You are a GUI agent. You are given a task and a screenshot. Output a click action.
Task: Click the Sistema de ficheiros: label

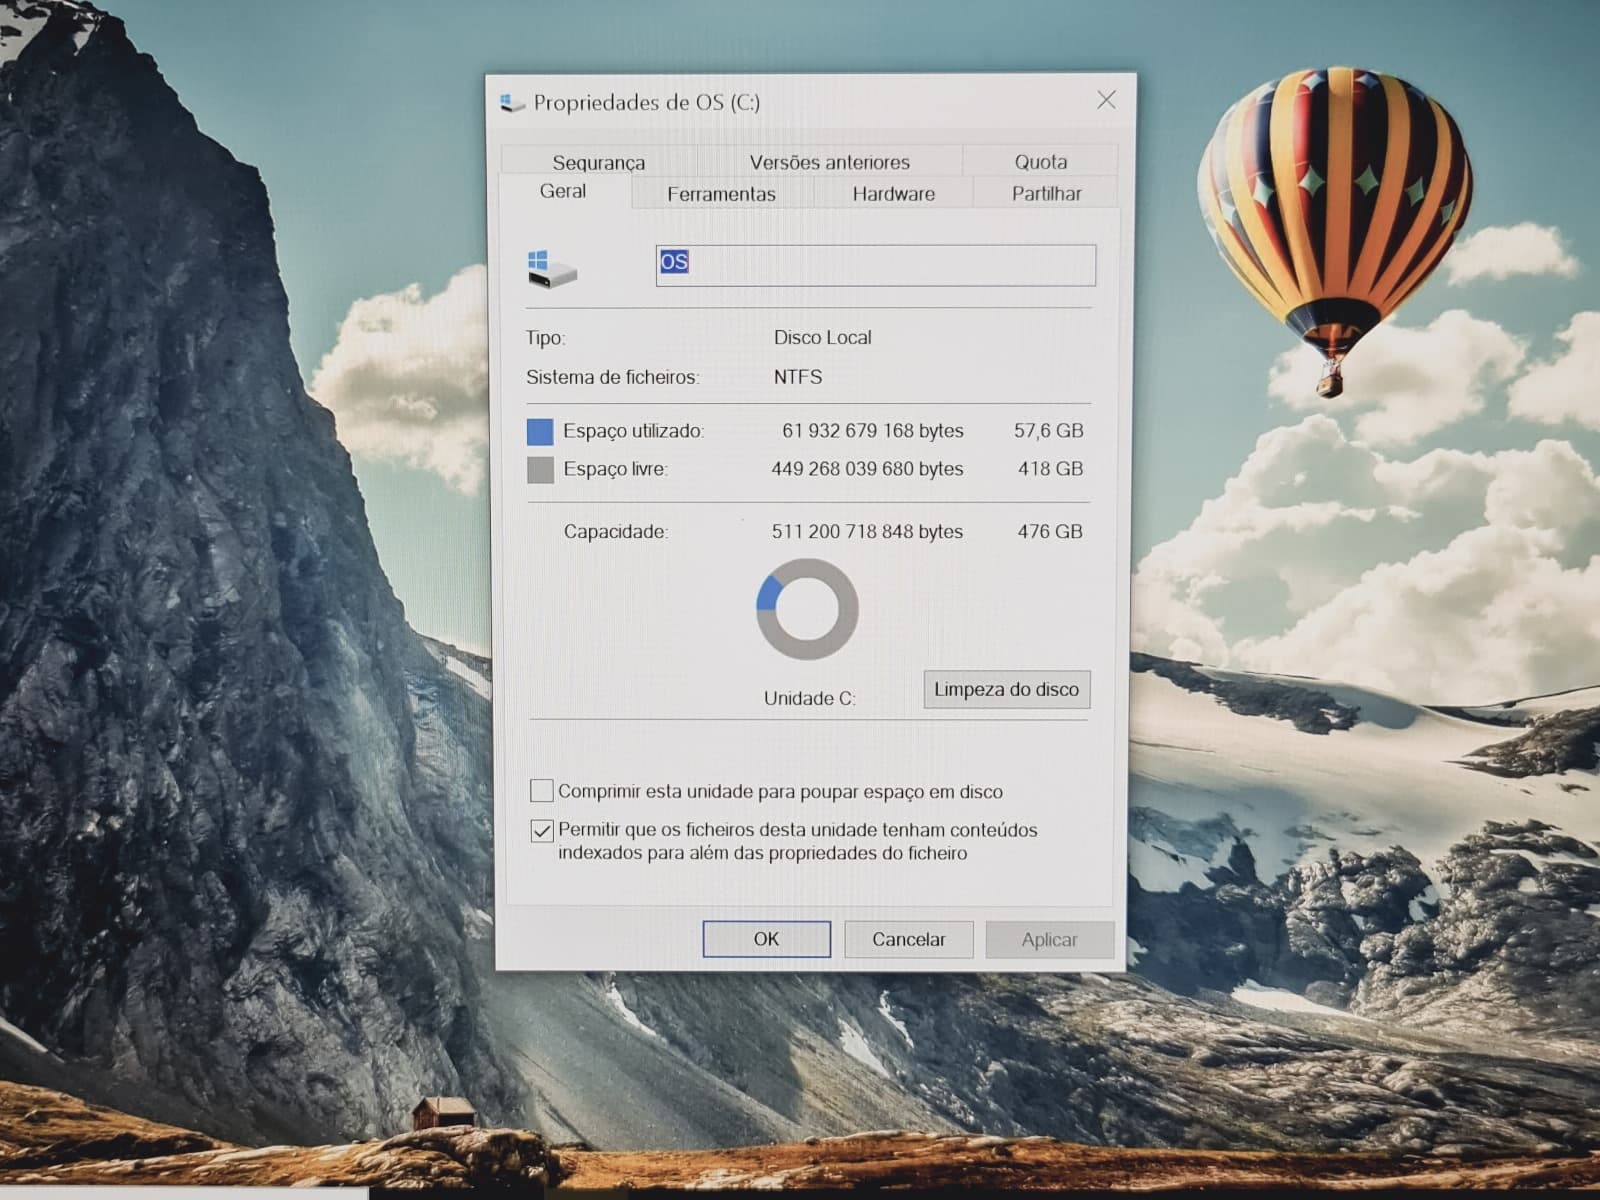pyautogui.click(x=613, y=377)
